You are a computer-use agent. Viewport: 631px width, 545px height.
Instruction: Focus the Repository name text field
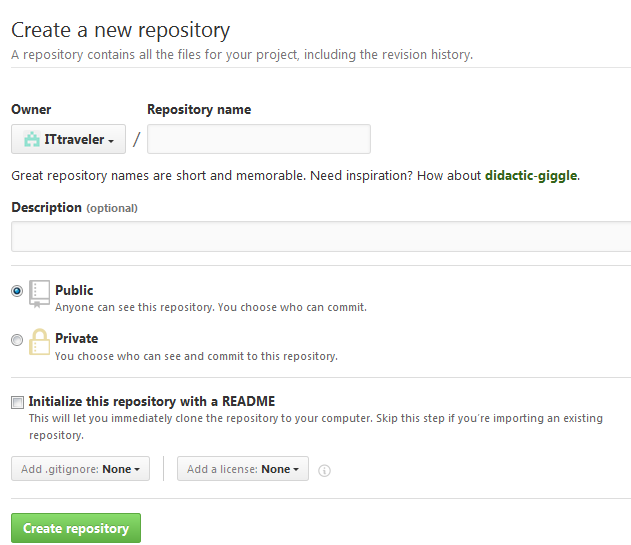coord(258,139)
